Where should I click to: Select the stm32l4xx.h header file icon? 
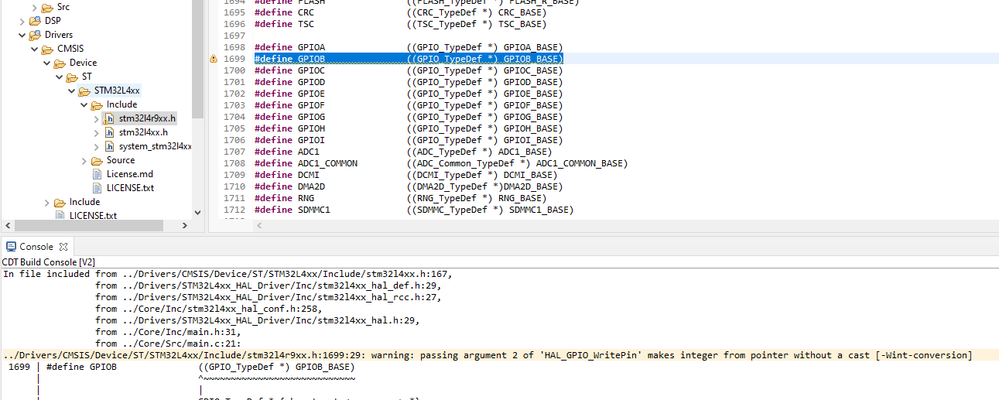[x=109, y=132]
